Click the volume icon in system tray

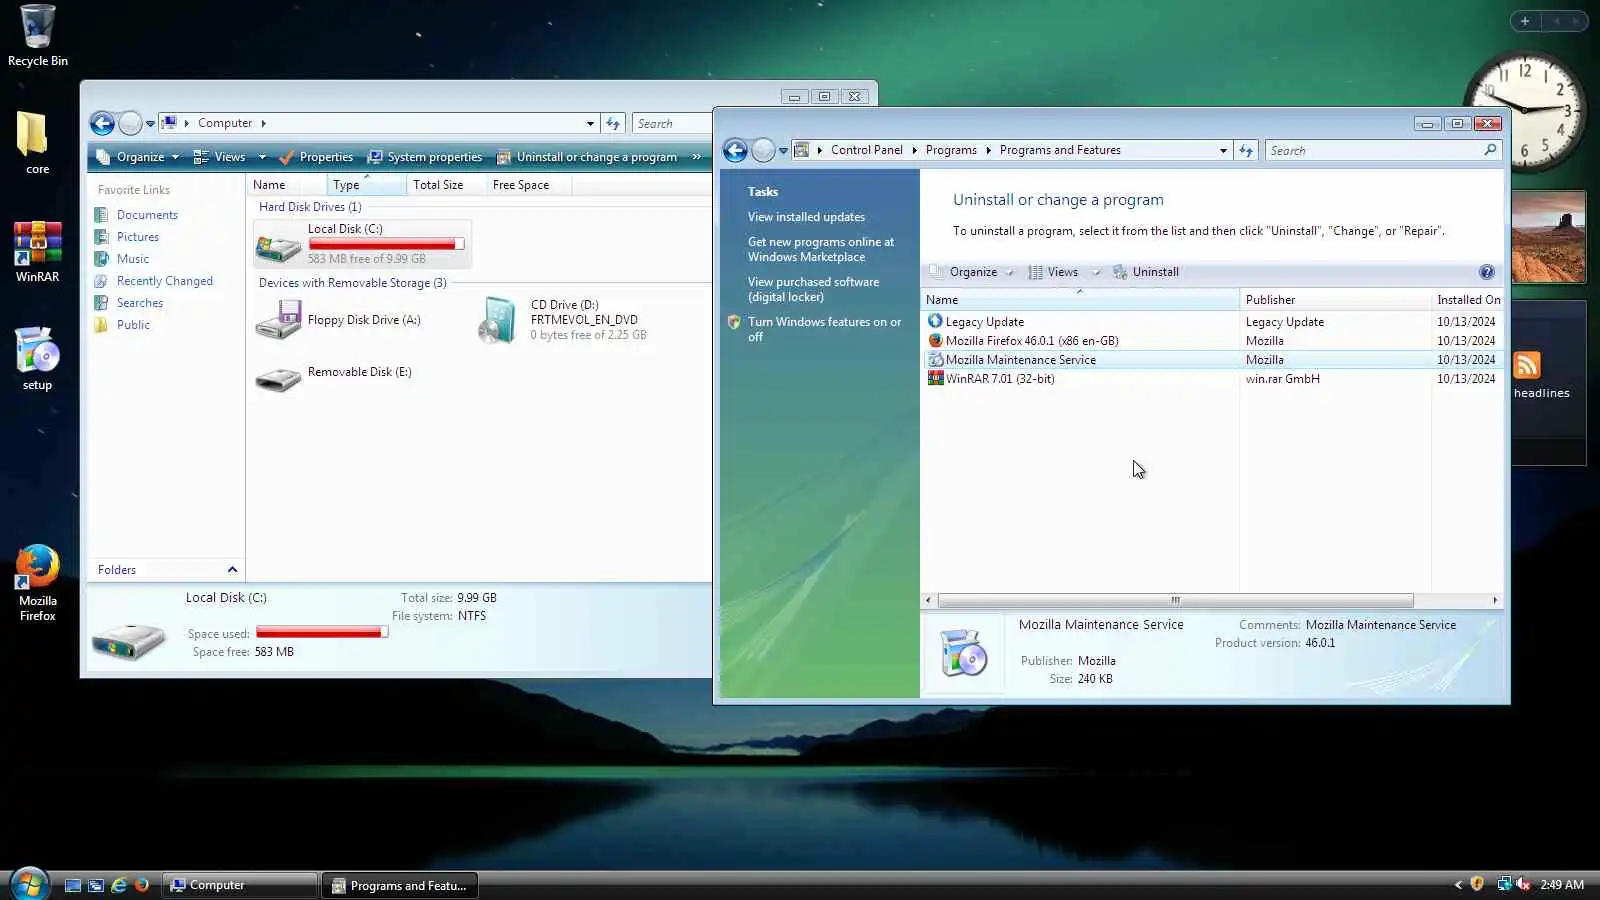coord(1523,884)
